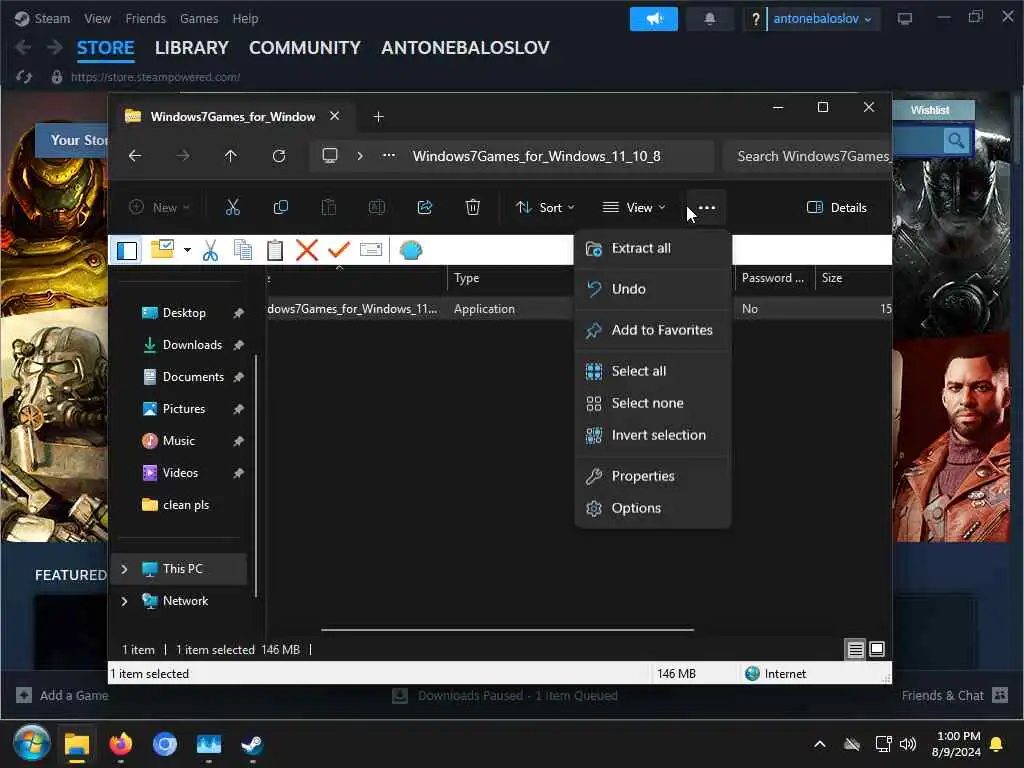Click the Explorer search box
The height and width of the screenshot is (768, 1024).
coord(808,156)
